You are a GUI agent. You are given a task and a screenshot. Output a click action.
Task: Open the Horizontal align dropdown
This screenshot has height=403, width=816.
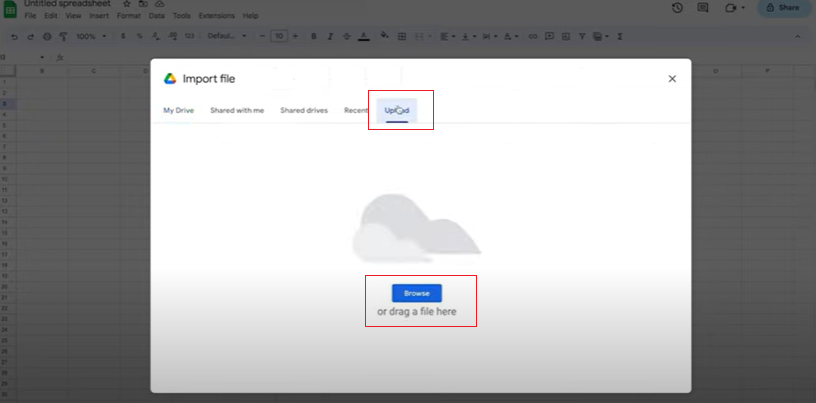[x=447, y=36]
